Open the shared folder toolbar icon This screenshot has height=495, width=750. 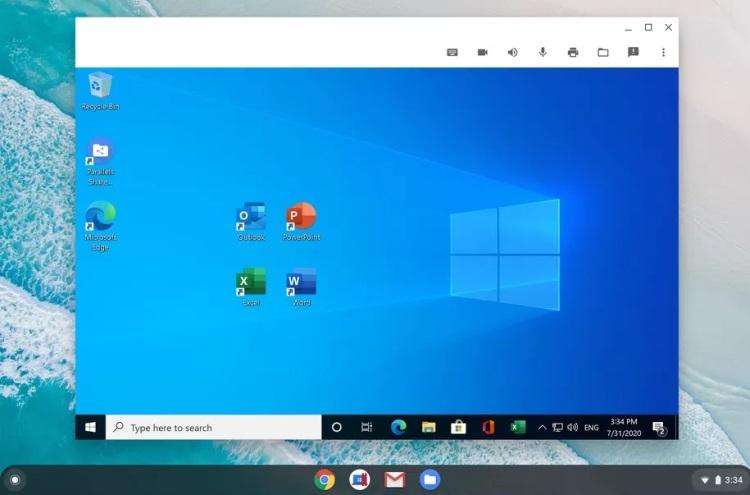(603, 52)
